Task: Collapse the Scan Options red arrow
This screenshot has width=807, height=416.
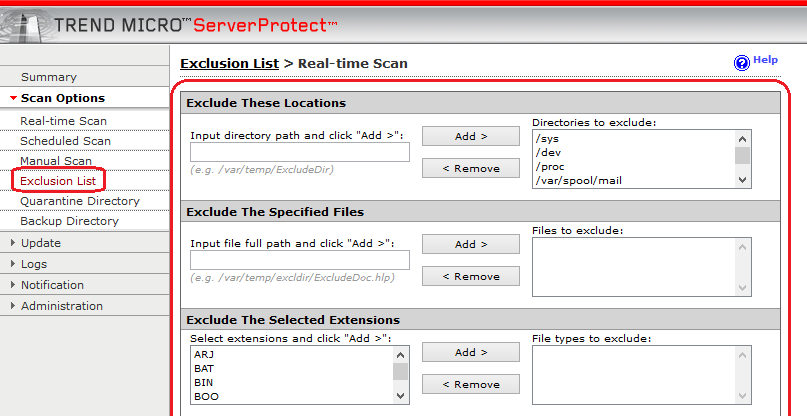Action: pyautogui.click(x=14, y=98)
